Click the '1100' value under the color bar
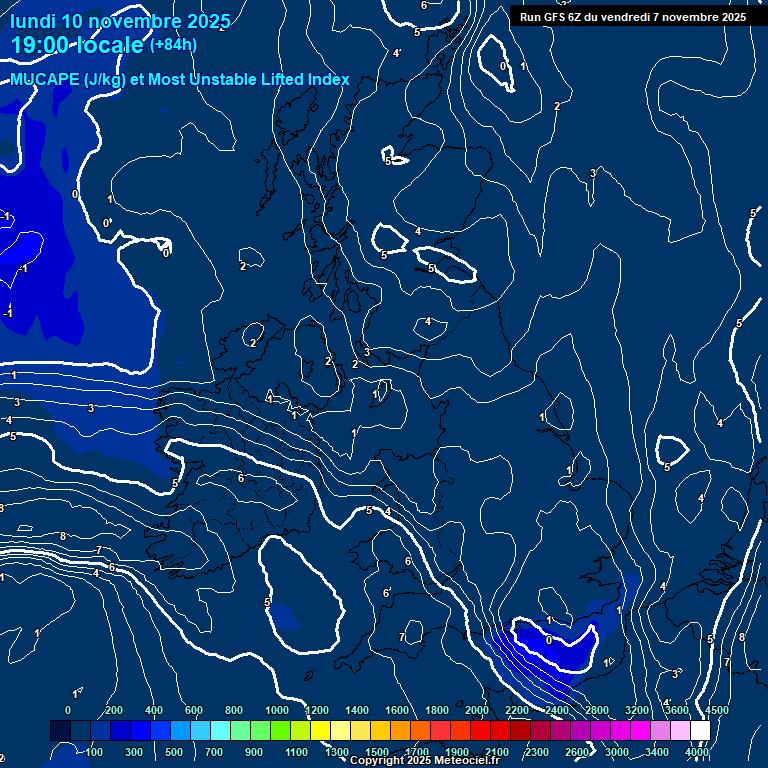This screenshot has height=768, width=768. (x=296, y=752)
